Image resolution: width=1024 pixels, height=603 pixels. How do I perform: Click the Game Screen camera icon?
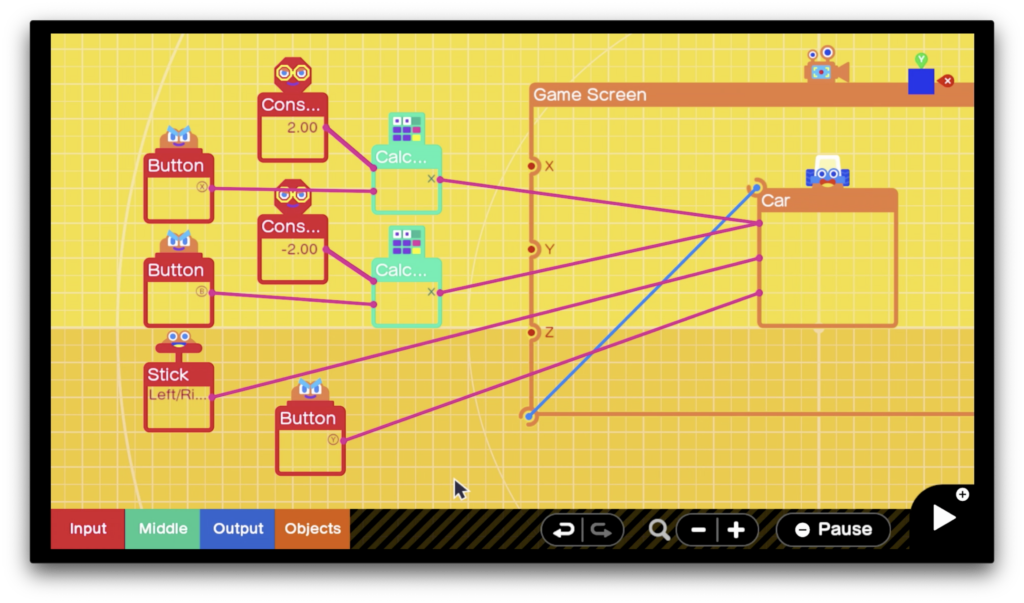pyautogui.click(x=824, y=69)
